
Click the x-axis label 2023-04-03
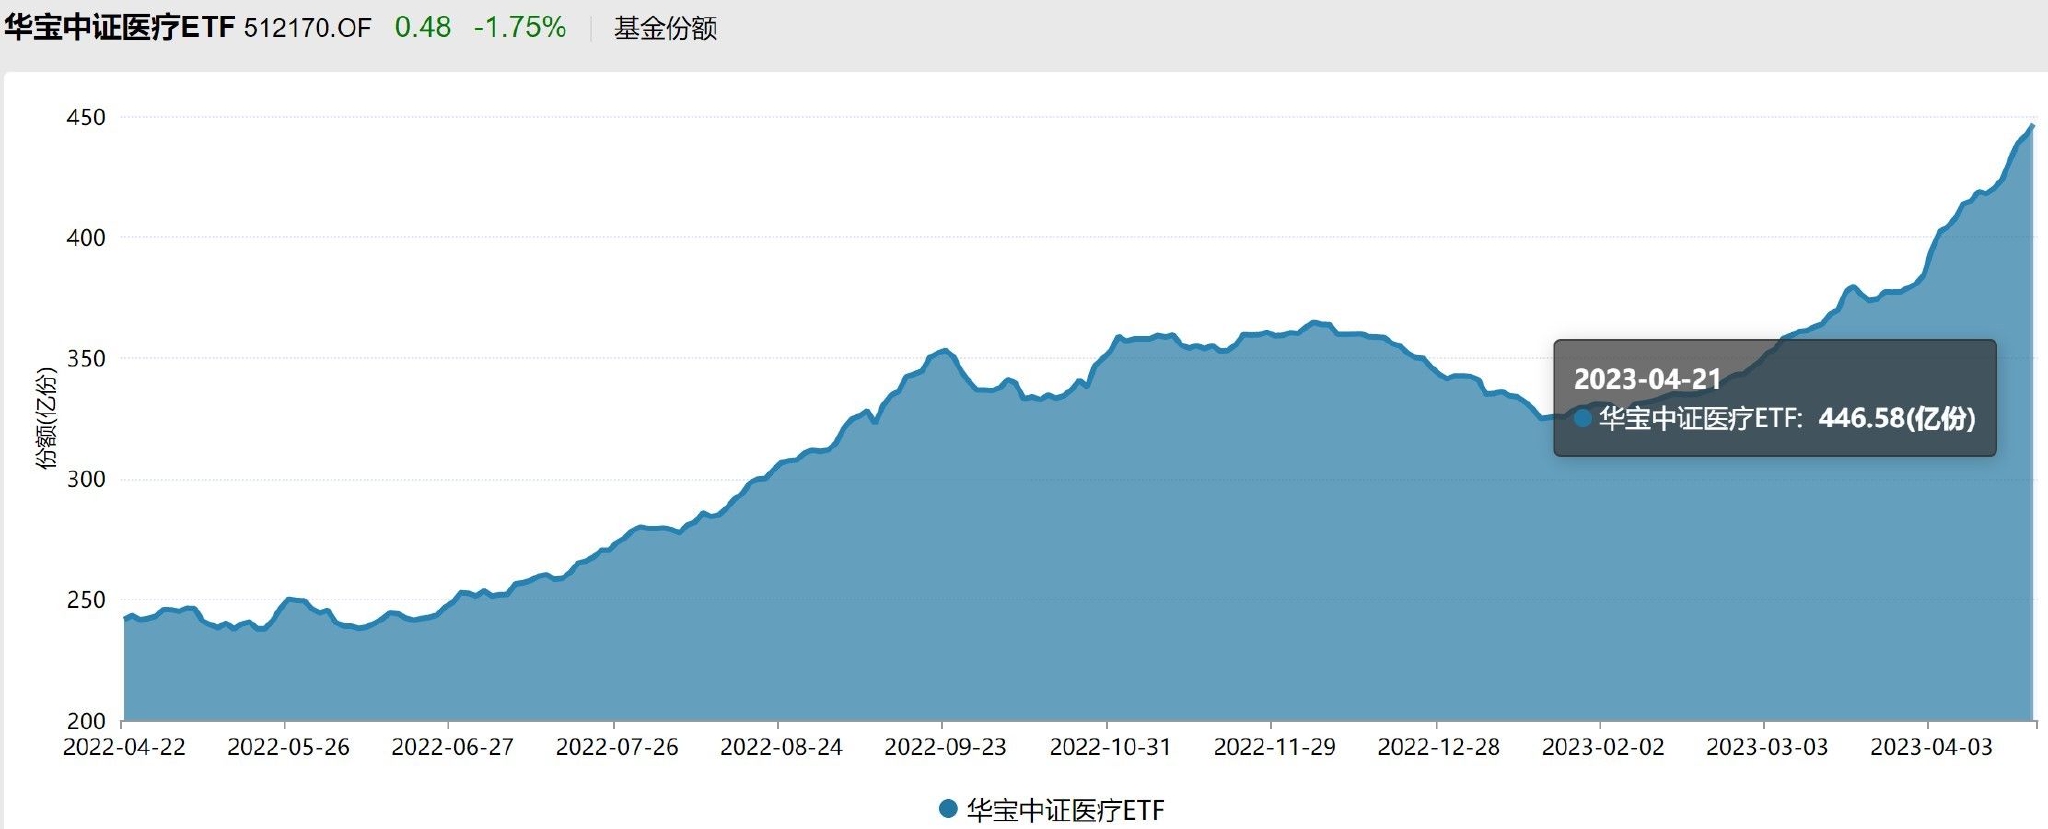[1931, 748]
